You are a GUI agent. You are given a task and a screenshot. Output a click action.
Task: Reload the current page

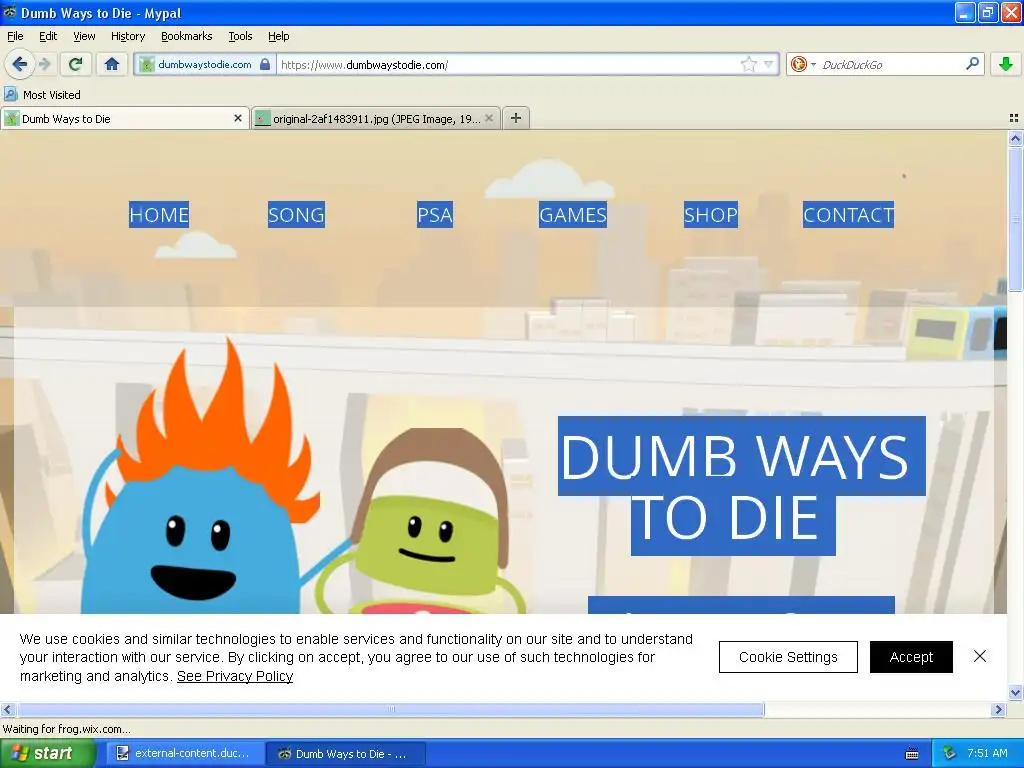coord(76,64)
